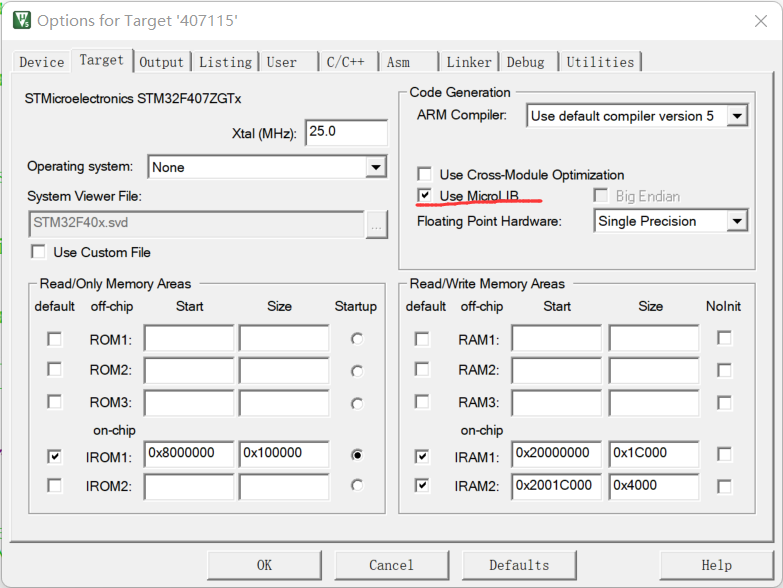This screenshot has height=588, width=783.
Task: Click the OK button
Action: pos(264,565)
